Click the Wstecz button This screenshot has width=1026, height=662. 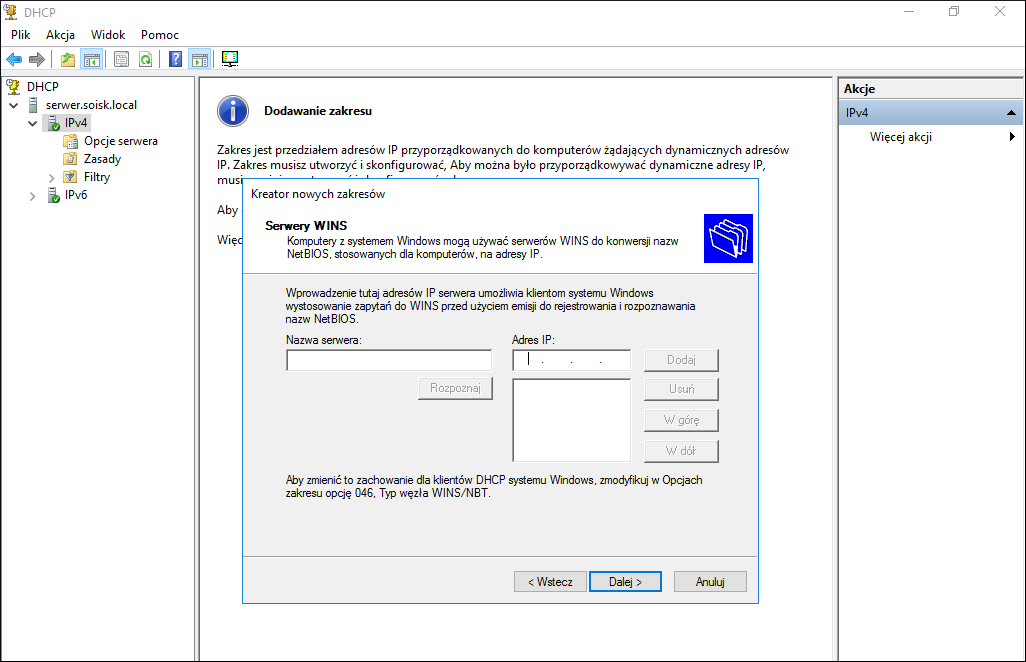[x=550, y=582]
